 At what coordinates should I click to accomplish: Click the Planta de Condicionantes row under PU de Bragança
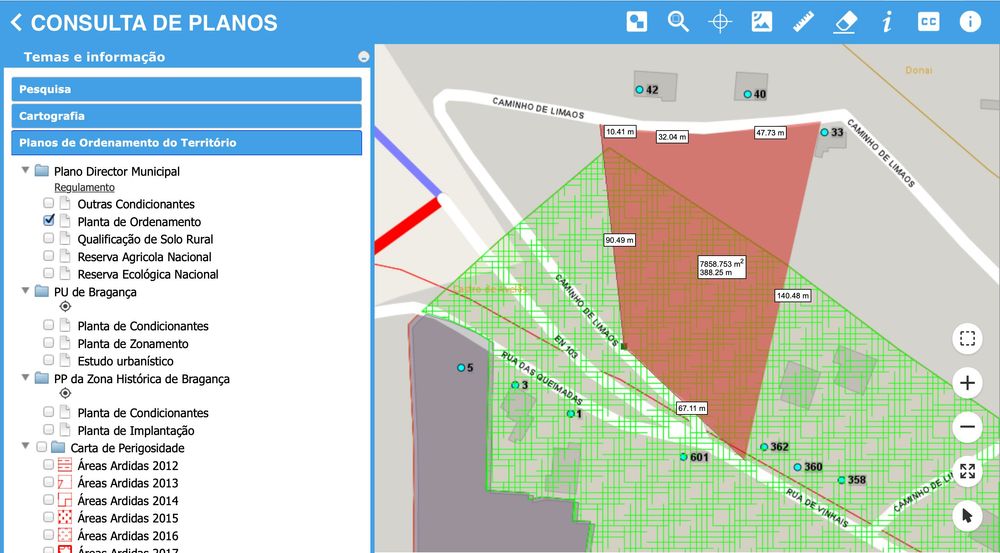pos(143,326)
